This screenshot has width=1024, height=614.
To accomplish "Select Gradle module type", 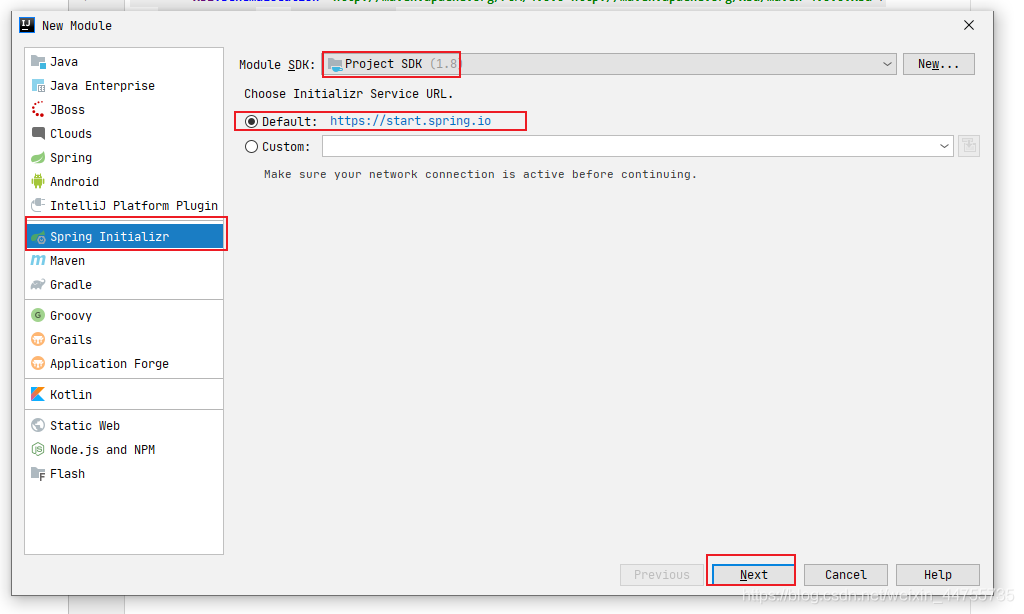I will [x=124, y=285].
